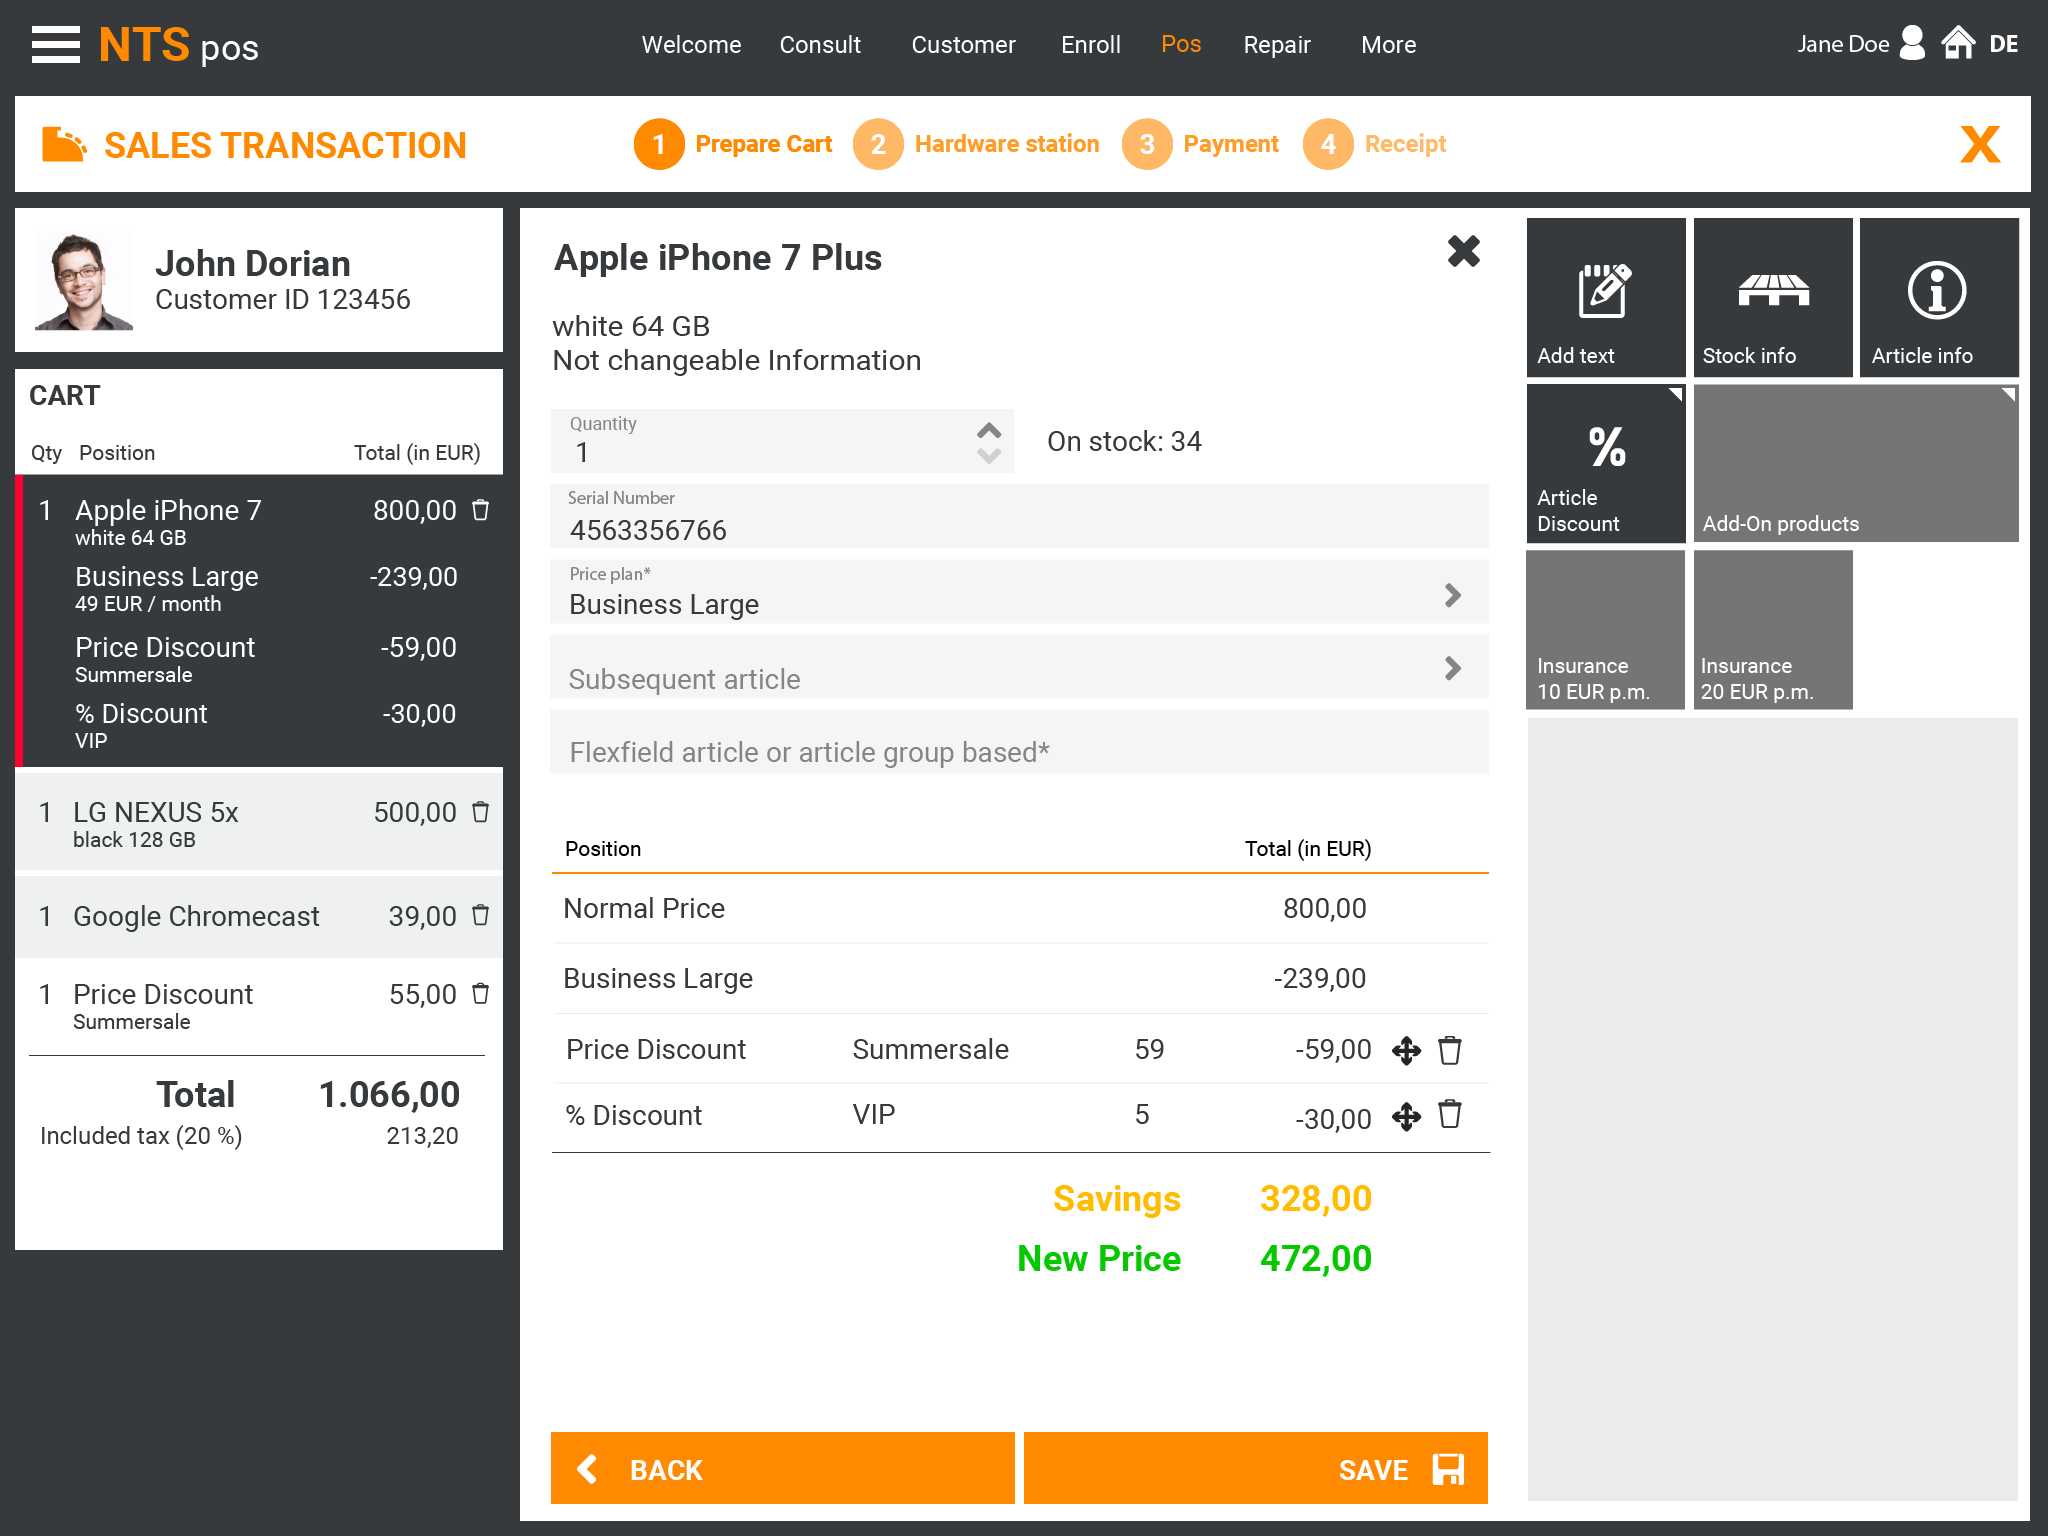Click the New Price 472,00
The height and width of the screenshot is (1536, 2048).
pyautogui.click(x=1315, y=1258)
